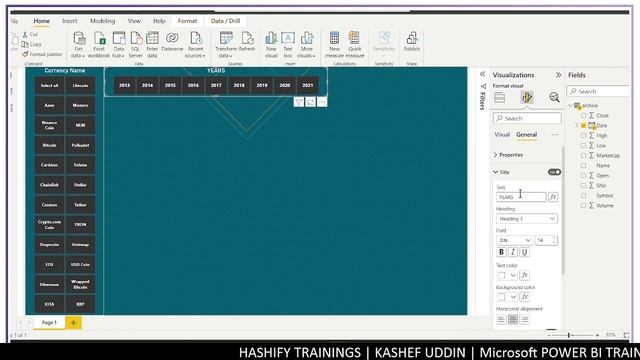Click the Refresh icon in Queries
Screen dimensions: 640x360
tap(247, 38)
